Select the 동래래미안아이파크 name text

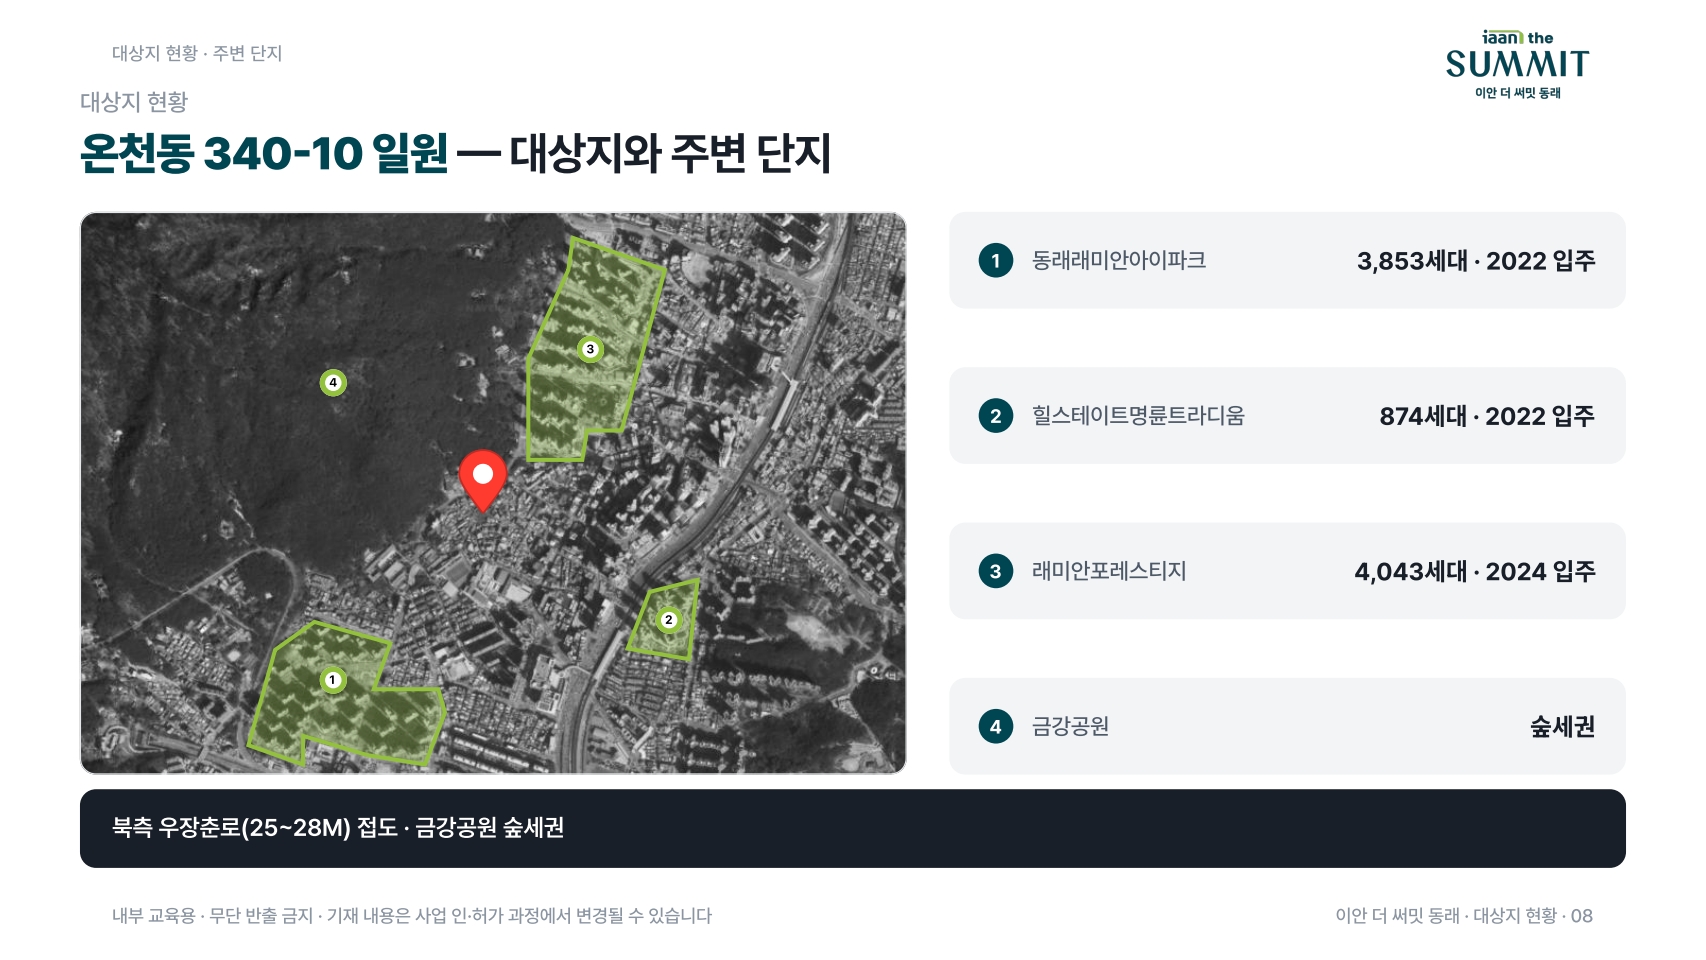tap(1119, 260)
